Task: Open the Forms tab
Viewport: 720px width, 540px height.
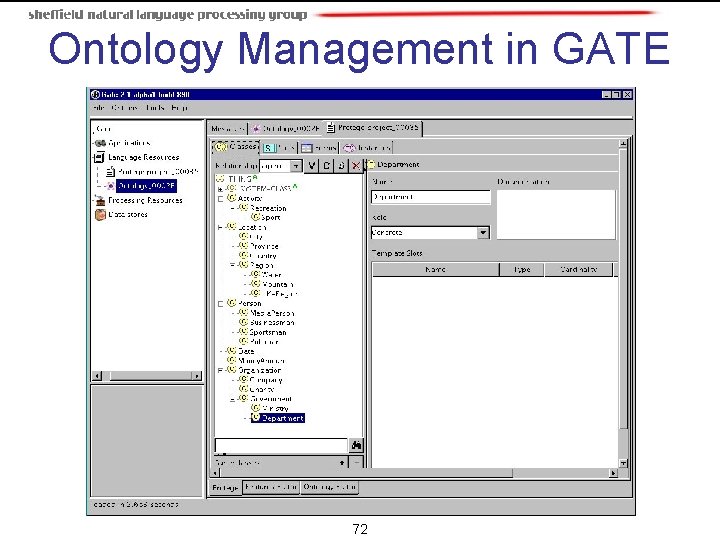Action: [x=319, y=148]
